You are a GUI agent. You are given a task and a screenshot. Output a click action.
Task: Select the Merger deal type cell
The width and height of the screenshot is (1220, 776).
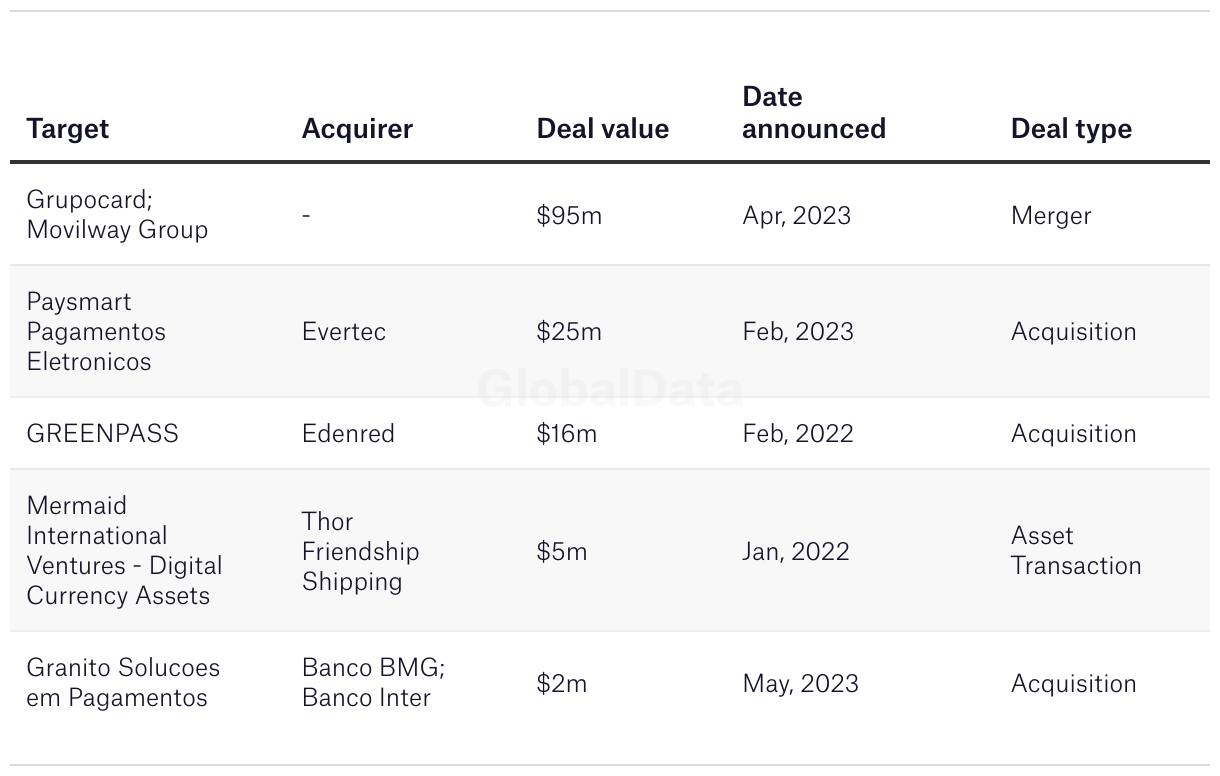click(1051, 216)
